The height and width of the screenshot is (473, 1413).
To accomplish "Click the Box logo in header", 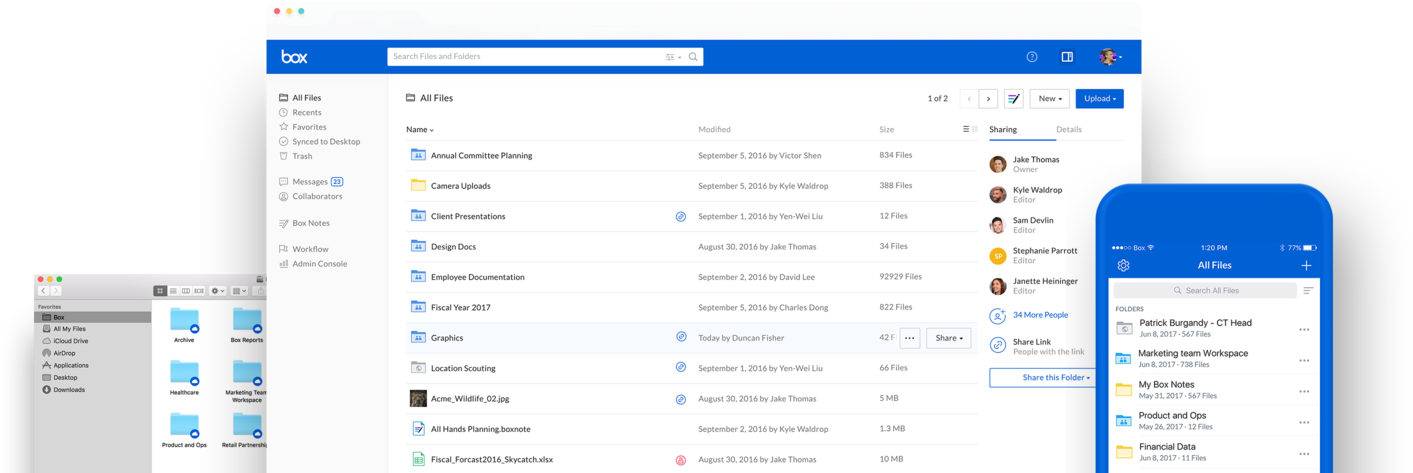I will click(294, 57).
